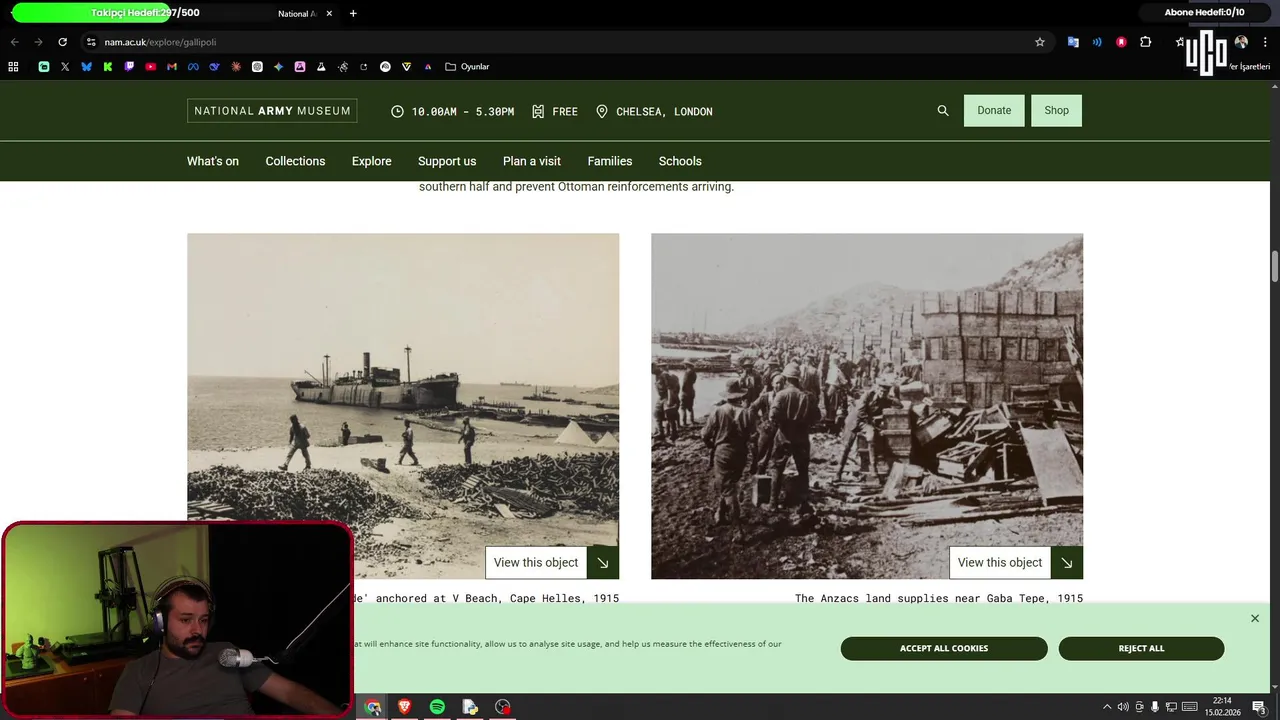Click the National Army Museum logo
This screenshot has width=1280, height=720.
tap(272, 111)
